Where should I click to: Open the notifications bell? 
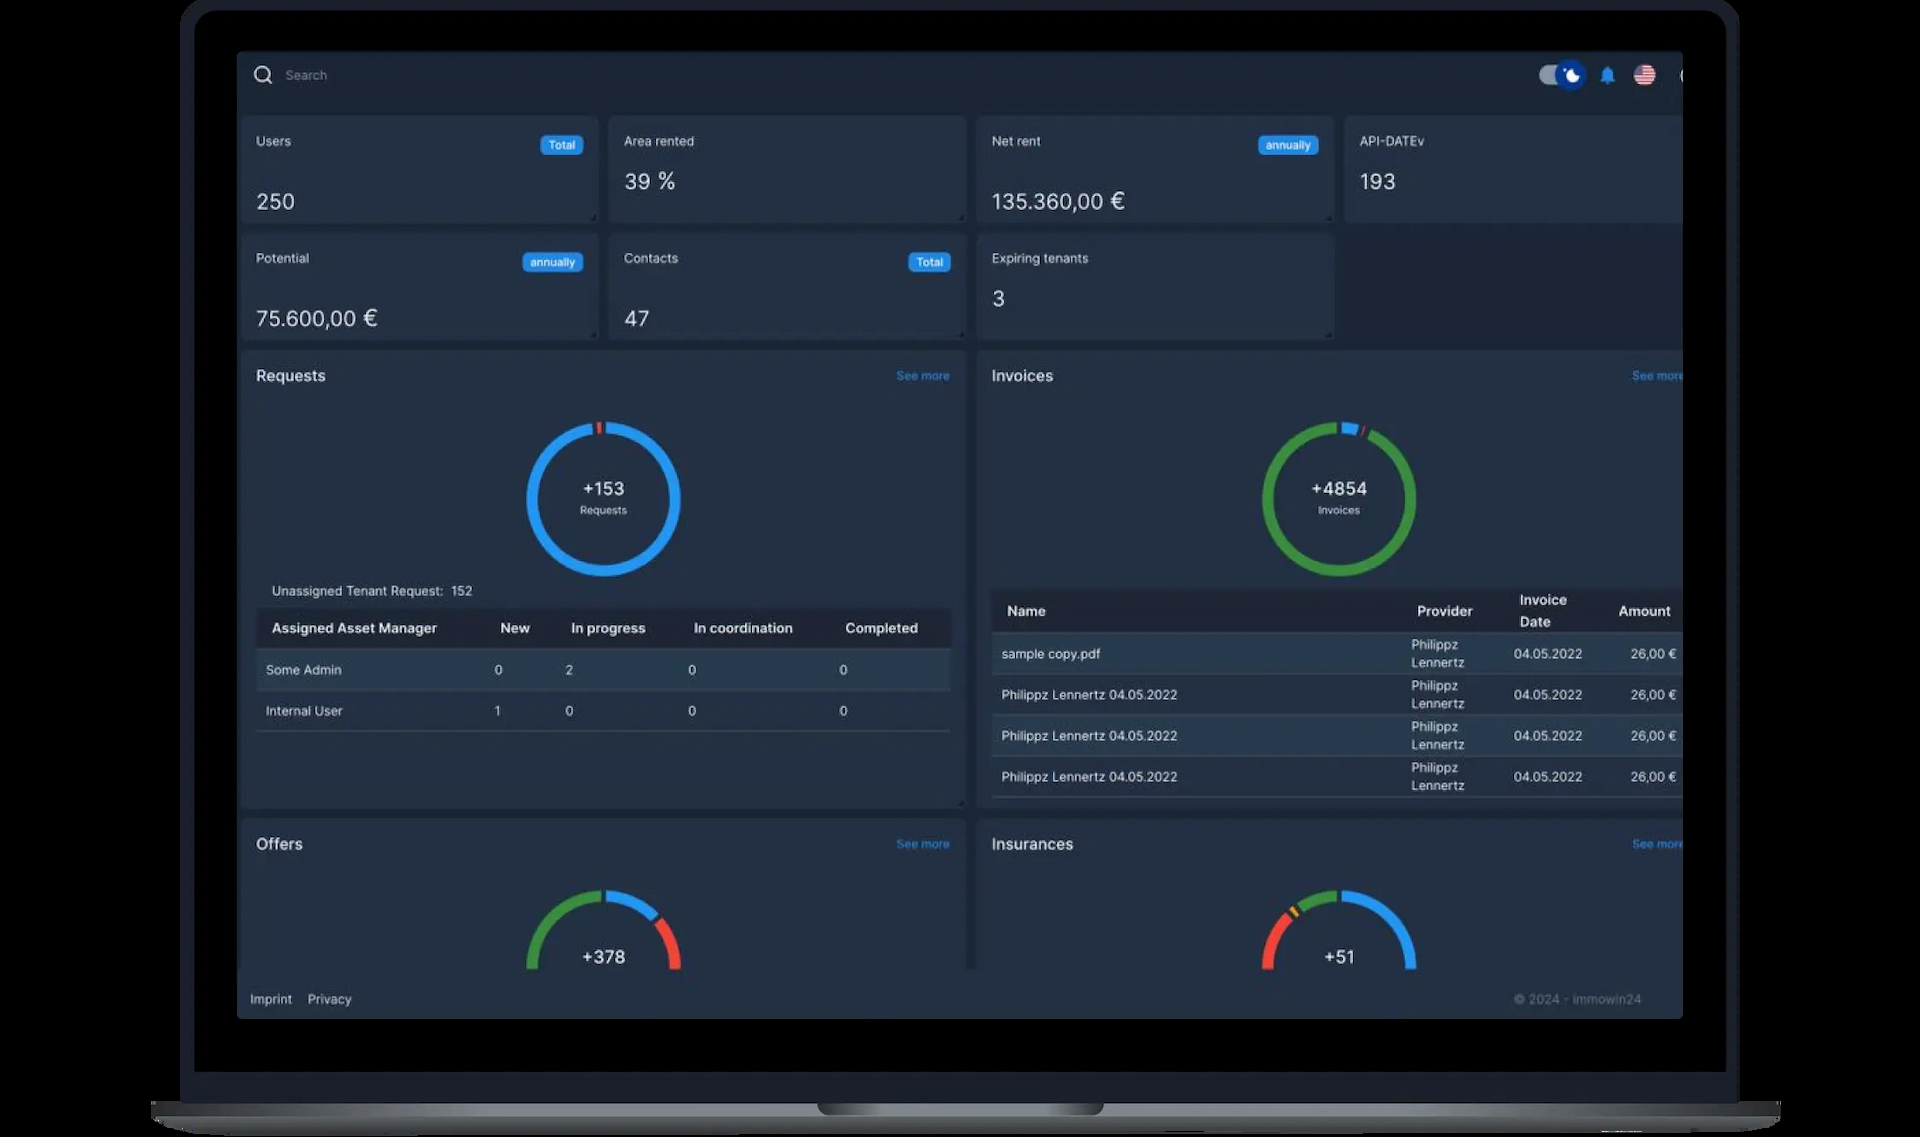[x=1607, y=75]
